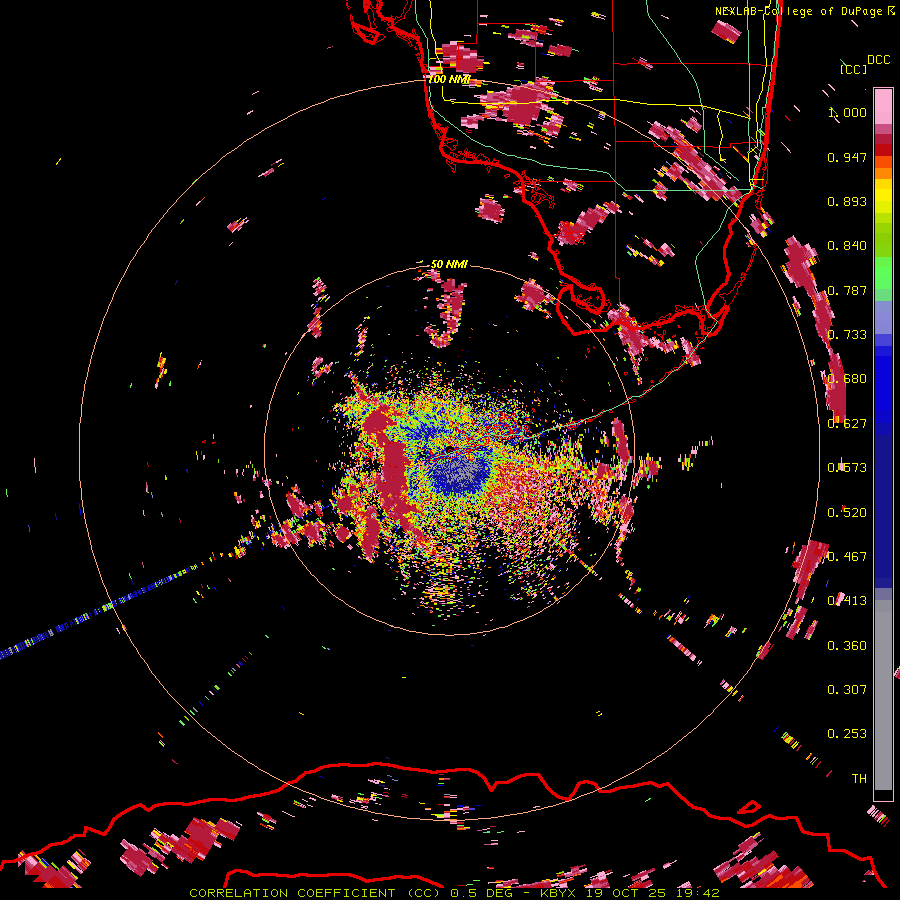Select the 0.520 scale value
900x900 pixels.
tap(847, 513)
